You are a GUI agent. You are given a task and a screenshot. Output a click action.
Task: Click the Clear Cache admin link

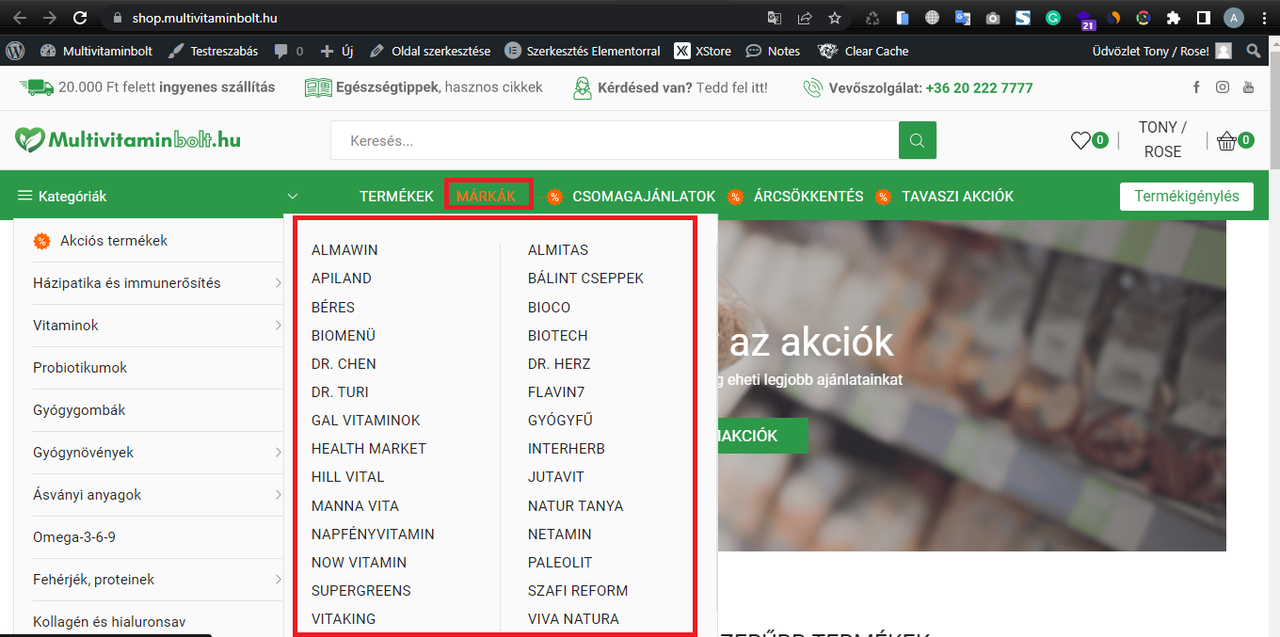tap(863, 51)
